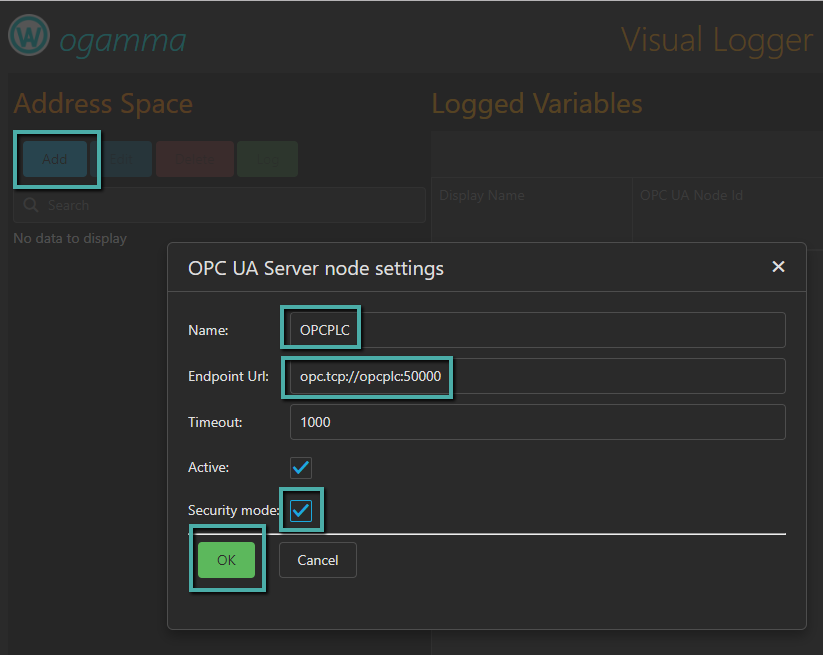Toggle the Active checkbox
This screenshot has width=823, height=655.
tap(301, 467)
